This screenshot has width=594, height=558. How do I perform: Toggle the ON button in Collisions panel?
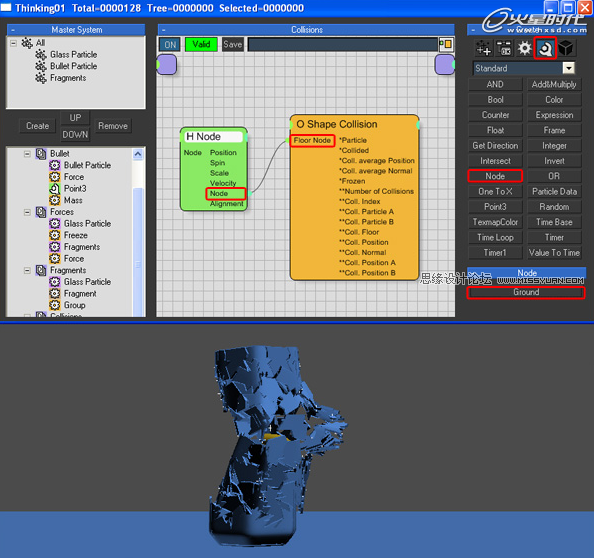click(x=170, y=45)
